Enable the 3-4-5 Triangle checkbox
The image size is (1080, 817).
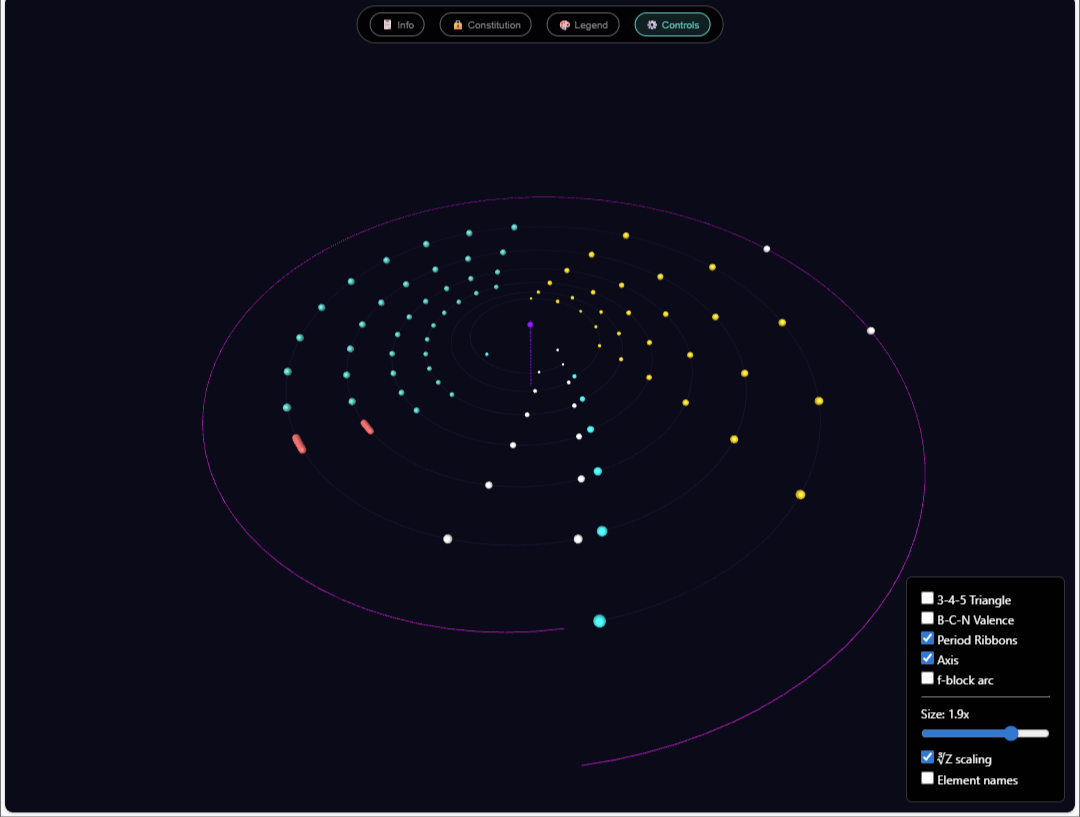coord(927,599)
